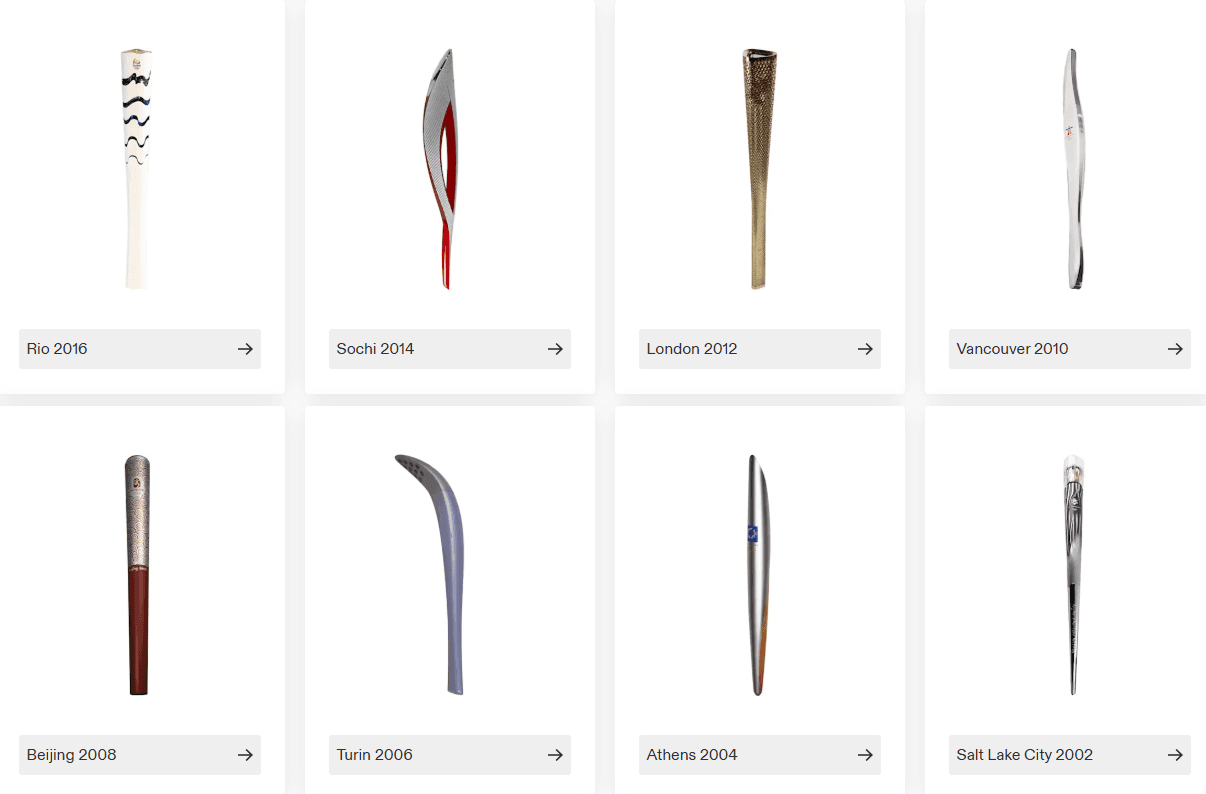Click the arrow icon beside London 2012
Viewport: 1206px width, 794px height.
coord(865,349)
